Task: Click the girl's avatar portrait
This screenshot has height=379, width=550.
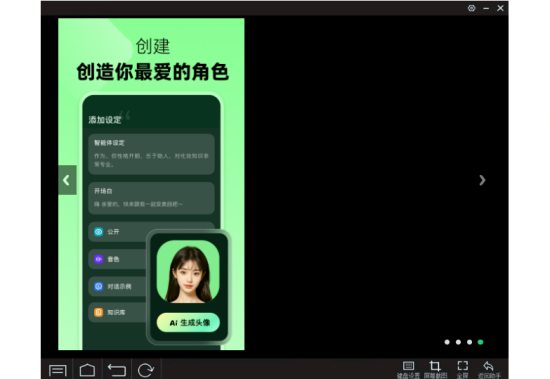Action: coord(188,272)
